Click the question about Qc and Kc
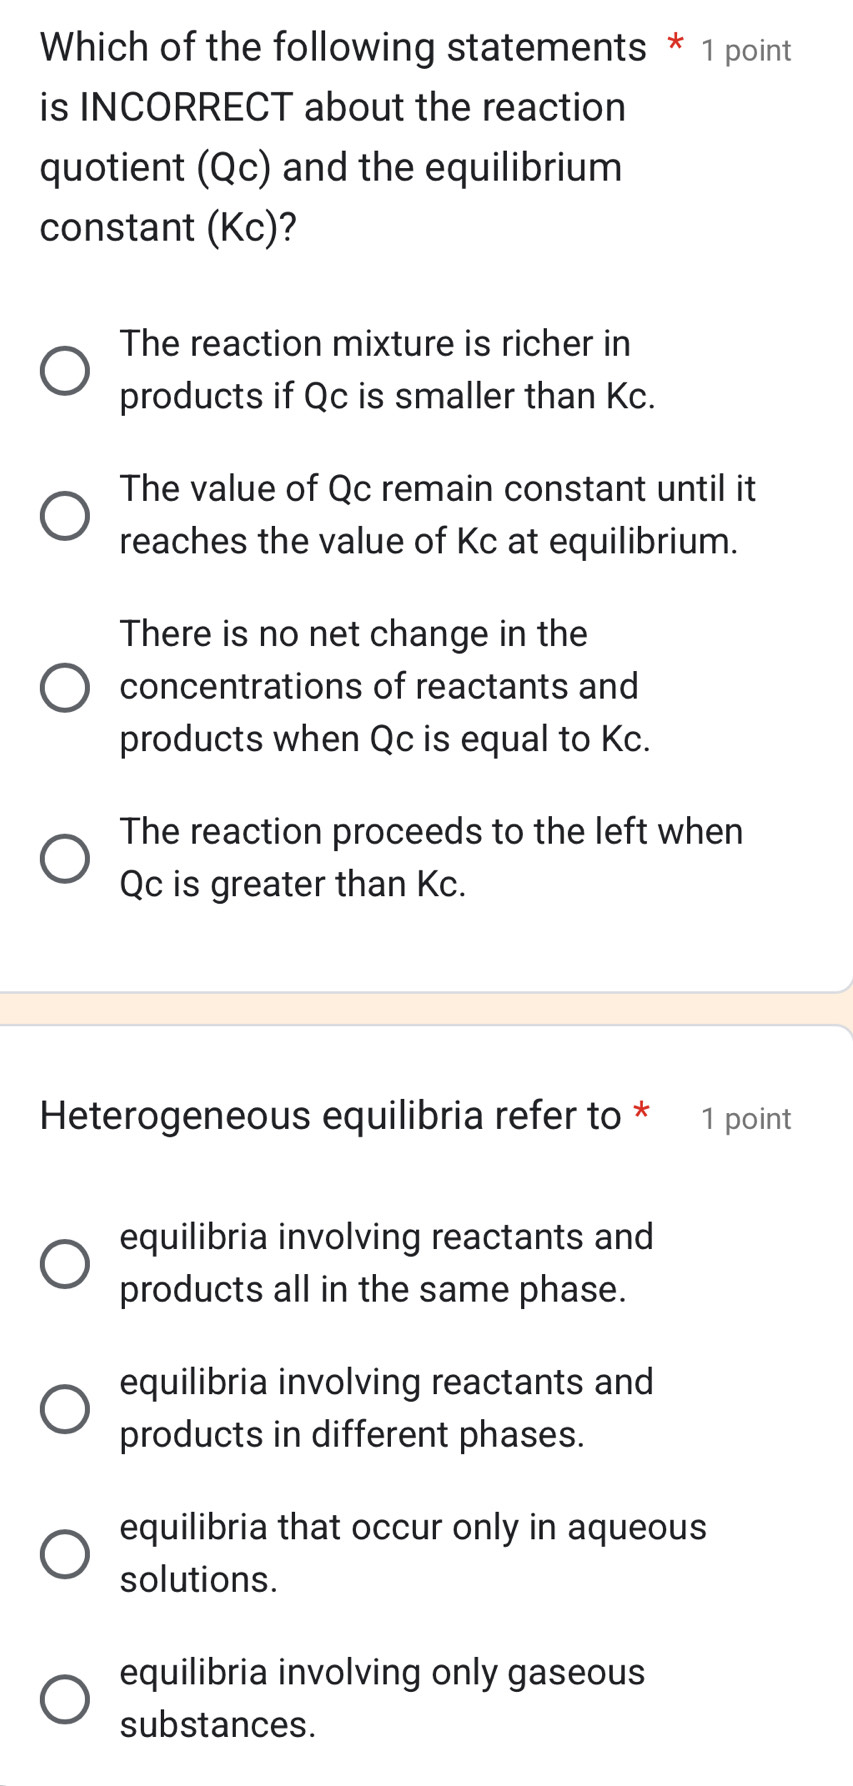This screenshot has width=853, height=1786. 330,137
